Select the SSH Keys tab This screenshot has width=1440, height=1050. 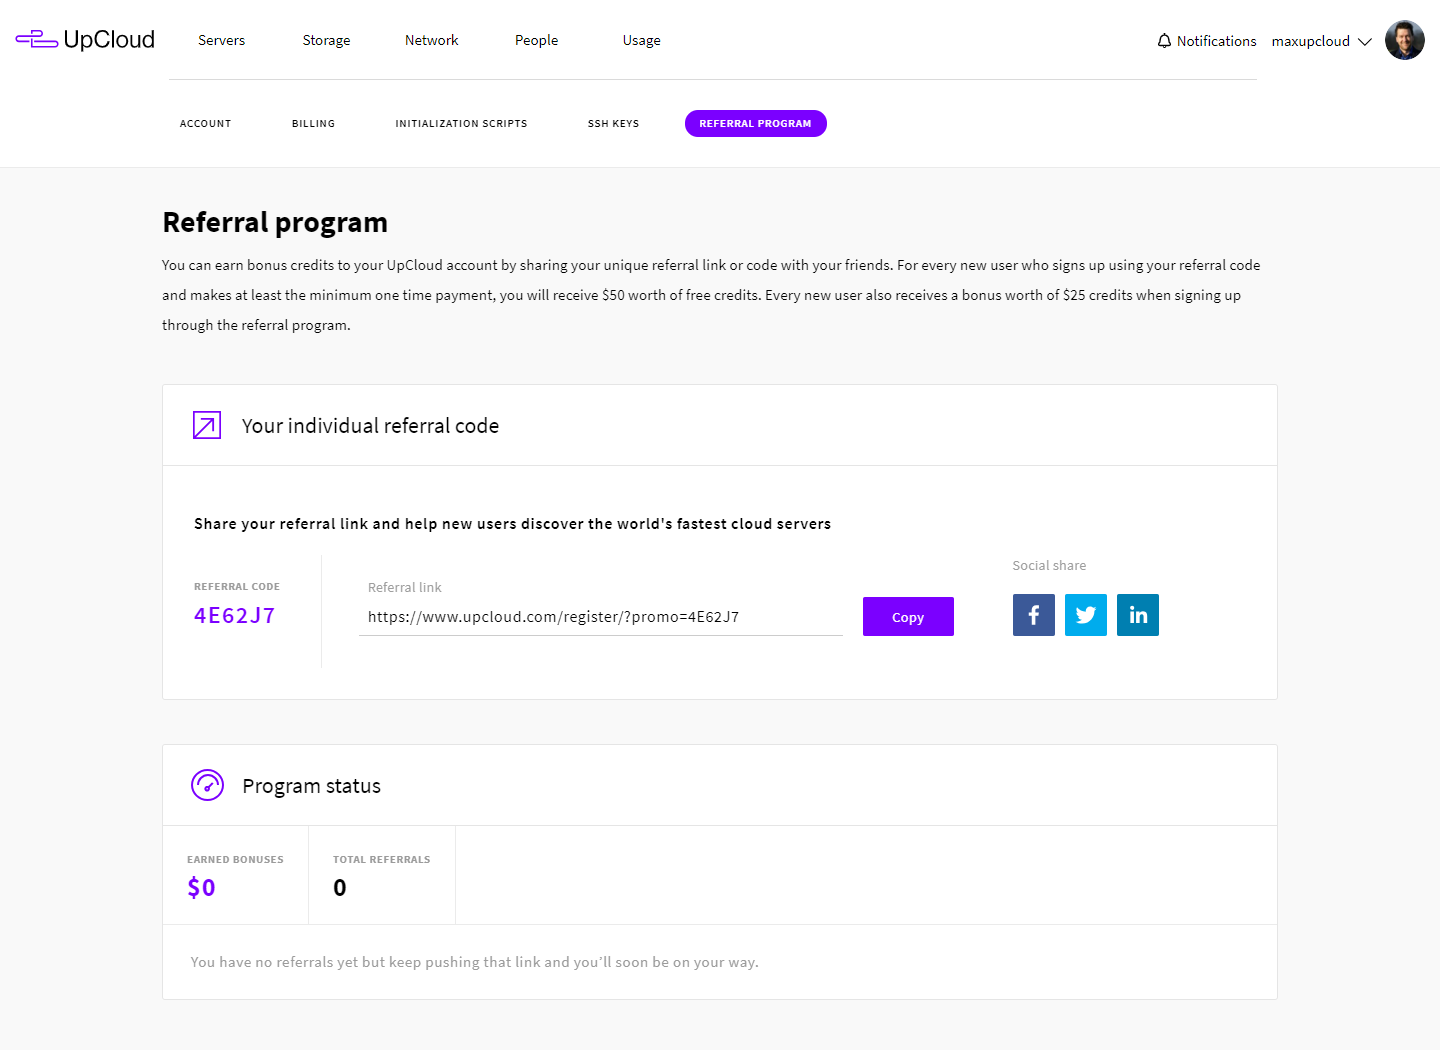click(x=613, y=124)
